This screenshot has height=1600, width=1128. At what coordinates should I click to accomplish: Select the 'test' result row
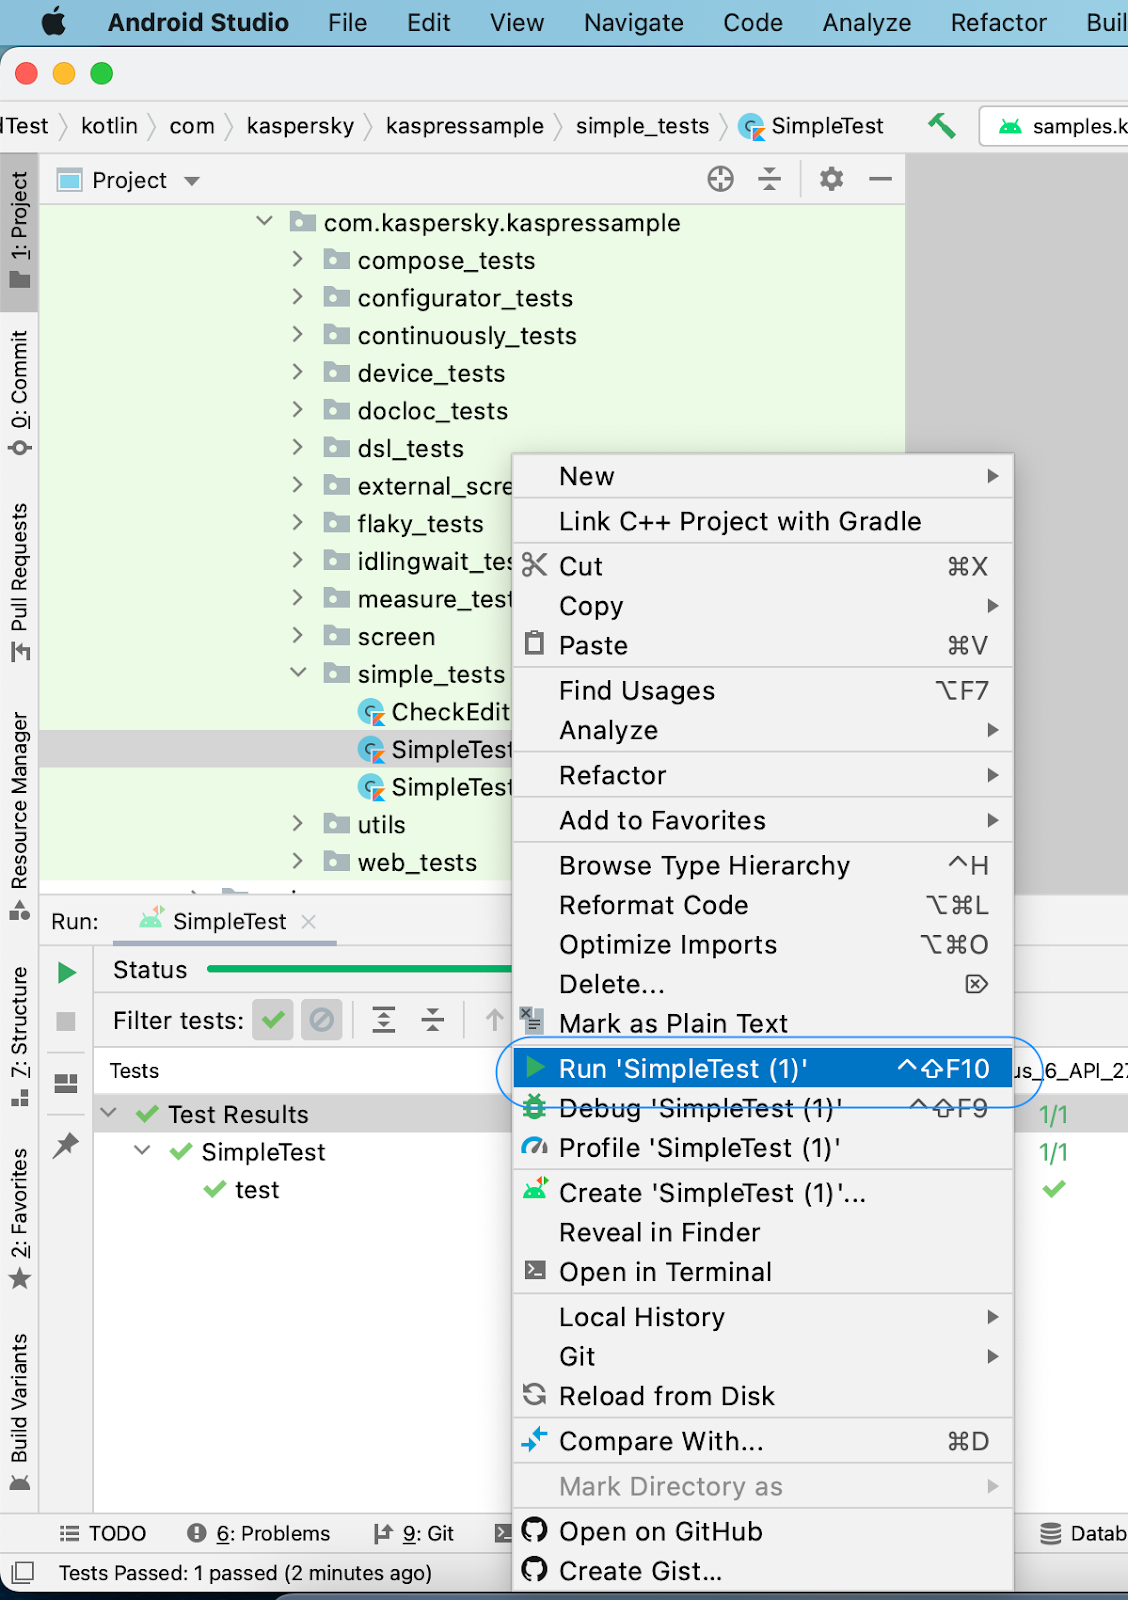[257, 1190]
